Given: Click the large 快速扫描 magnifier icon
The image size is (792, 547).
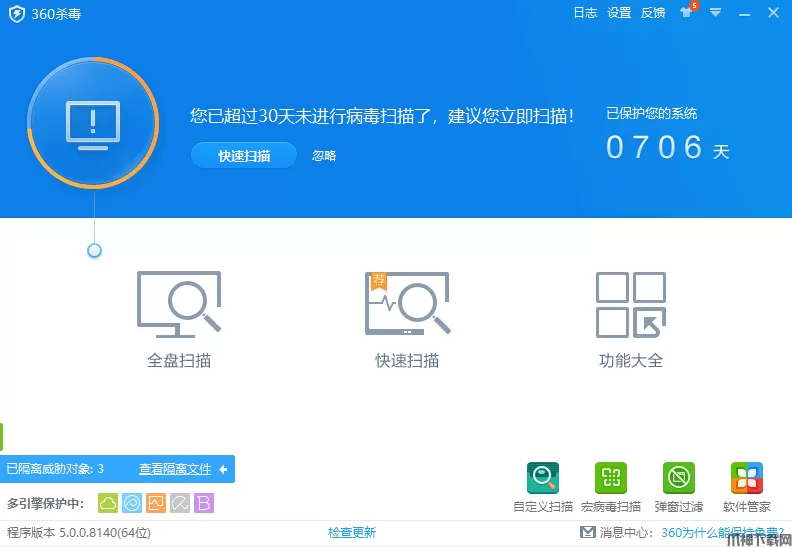Looking at the screenshot, I should point(407,305).
